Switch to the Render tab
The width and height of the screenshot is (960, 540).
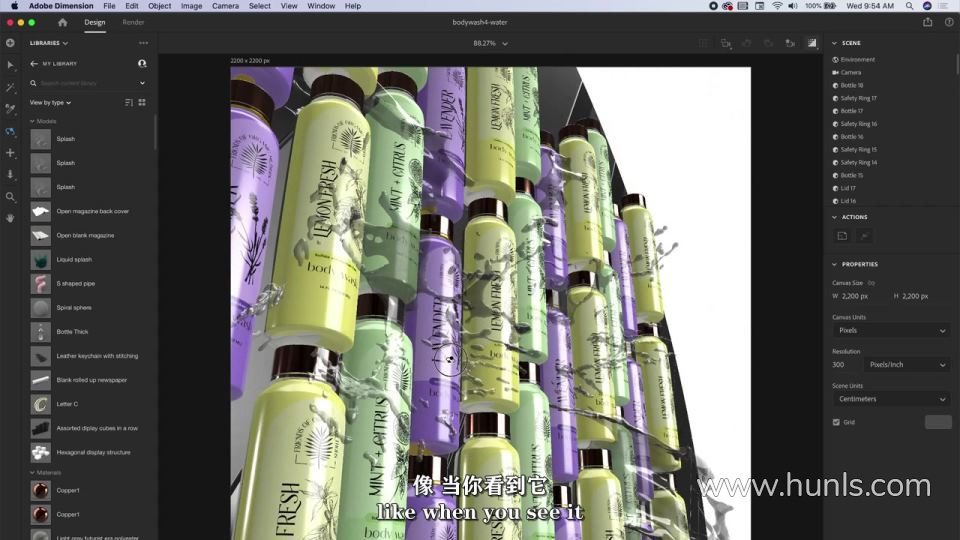pyautogui.click(x=133, y=23)
